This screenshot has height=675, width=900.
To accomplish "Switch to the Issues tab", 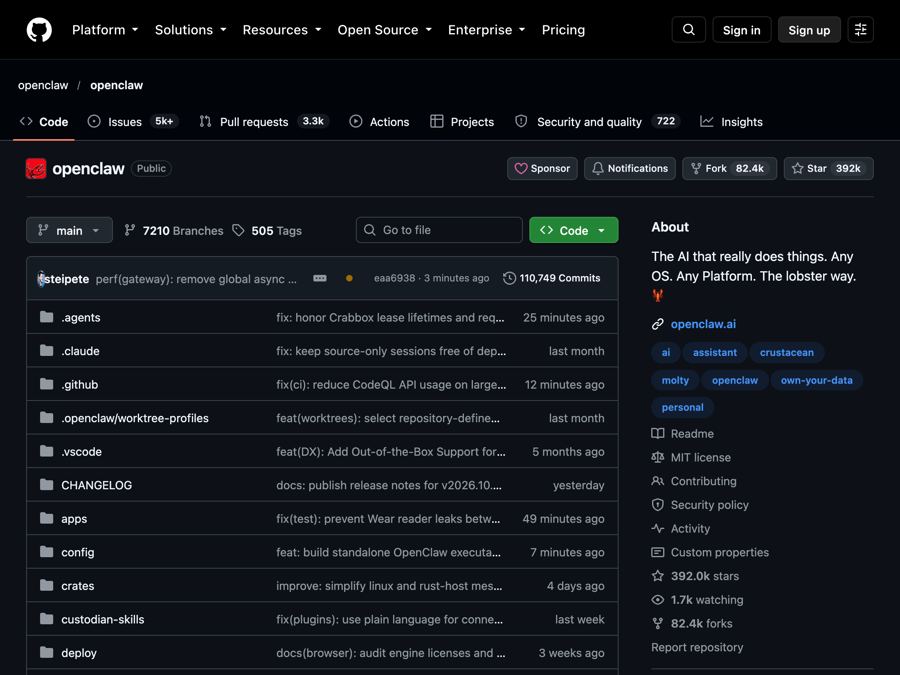I will pos(133,122).
